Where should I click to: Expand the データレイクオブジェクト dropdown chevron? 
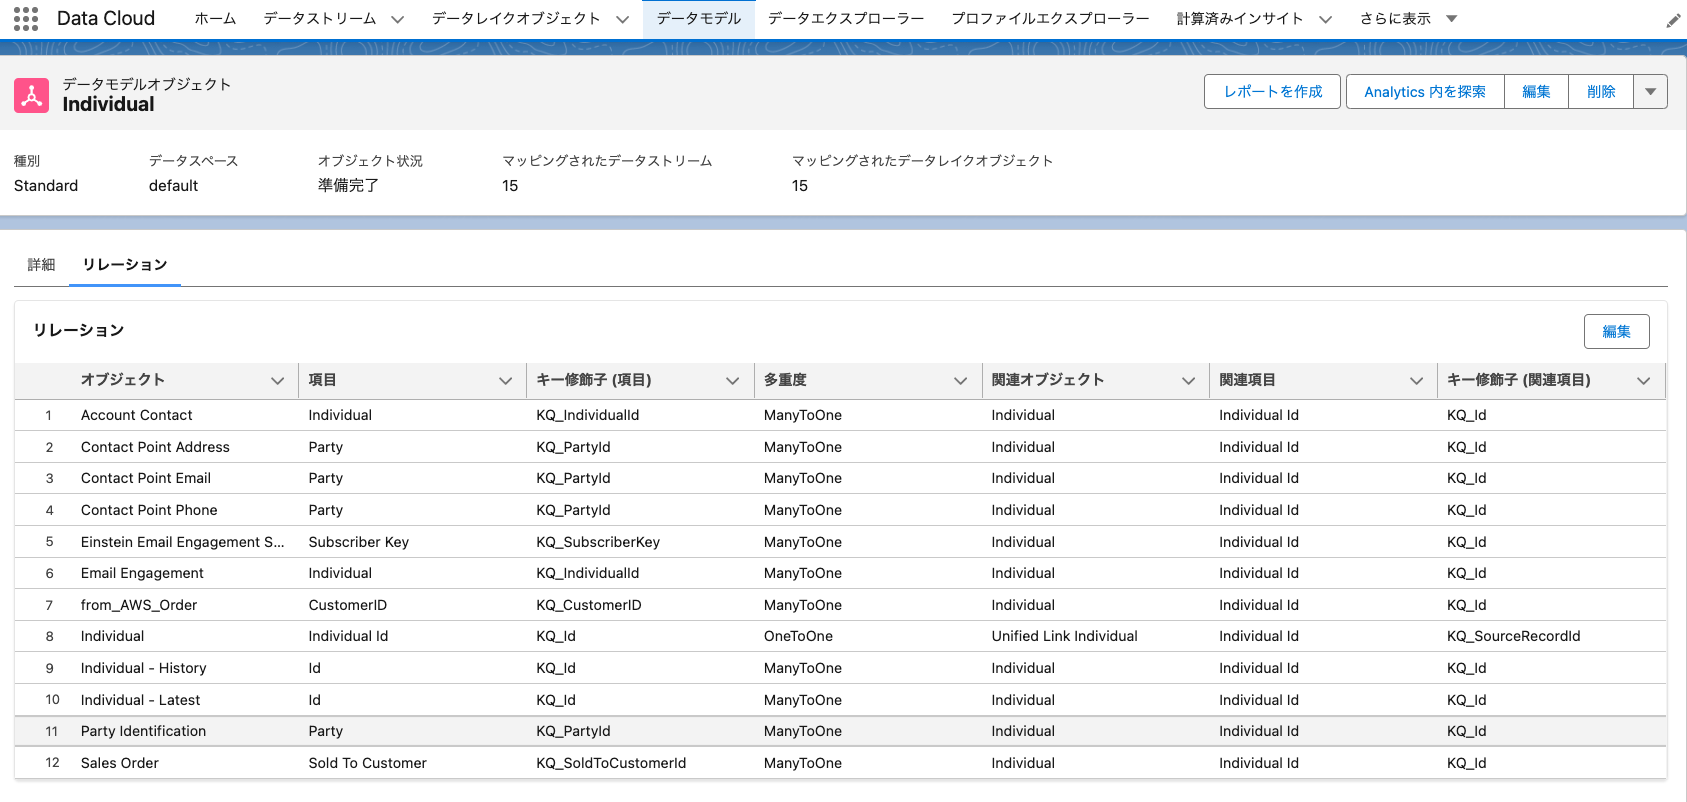(x=622, y=19)
